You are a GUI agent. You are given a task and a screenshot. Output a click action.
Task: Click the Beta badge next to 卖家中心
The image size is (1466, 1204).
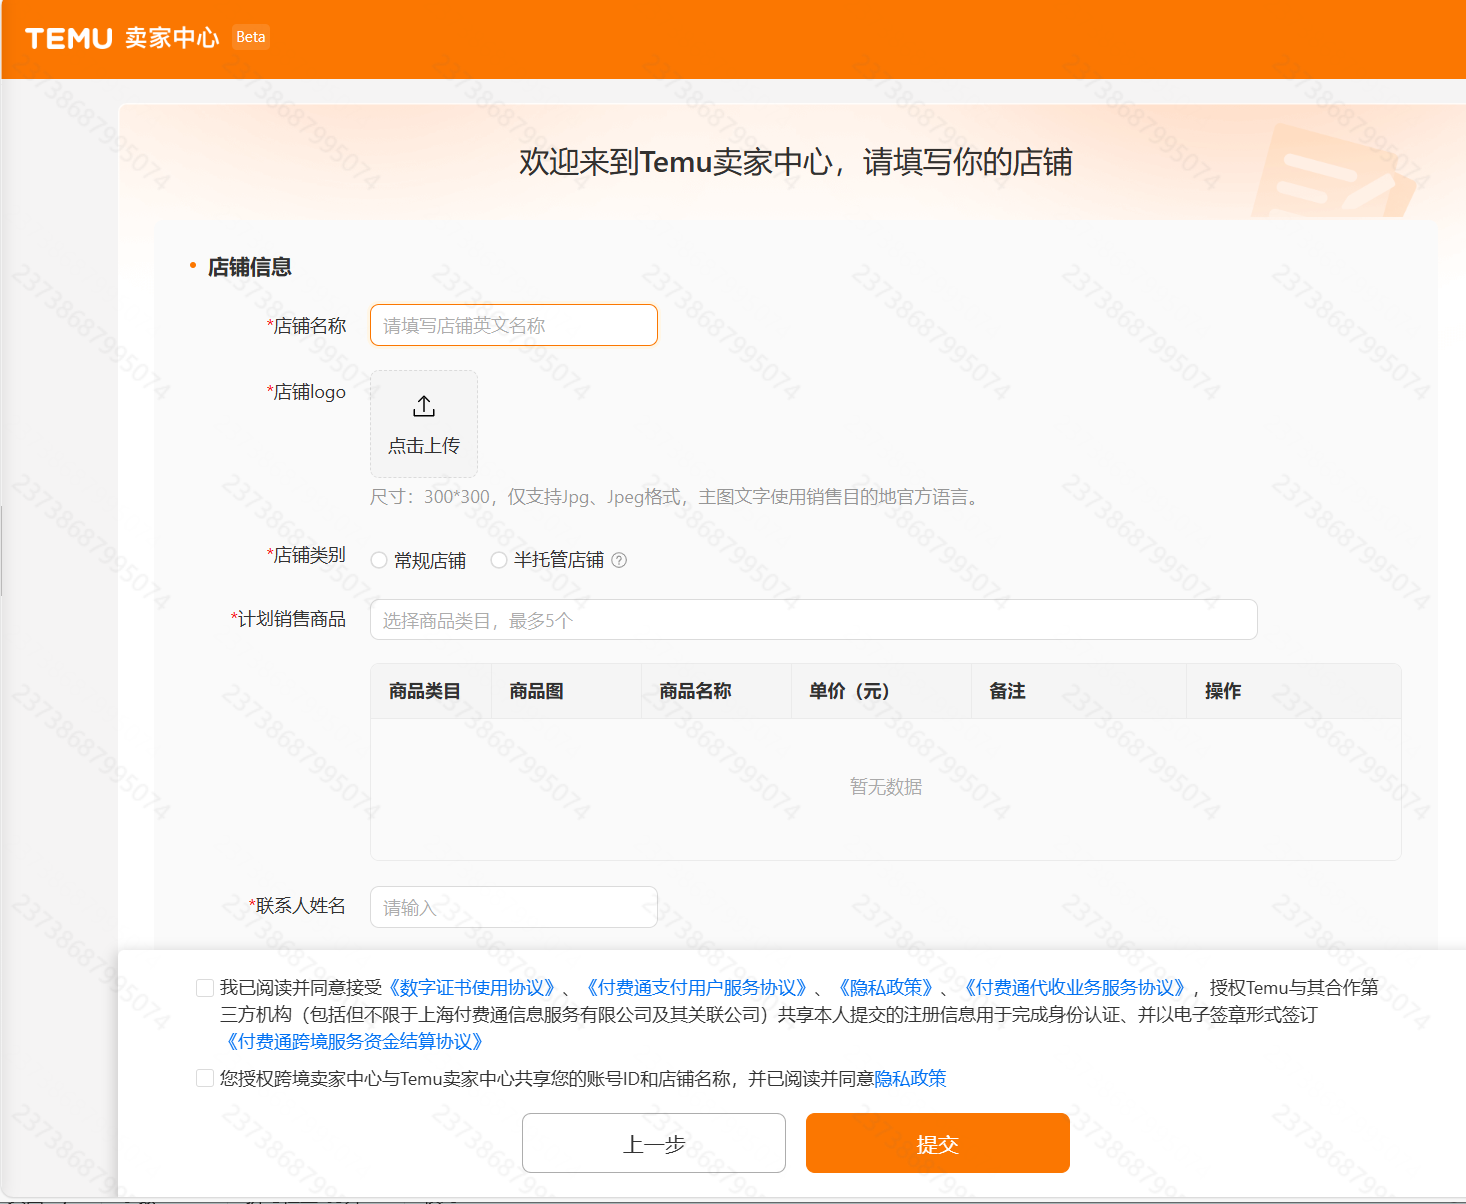pyautogui.click(x=250, y=37)
